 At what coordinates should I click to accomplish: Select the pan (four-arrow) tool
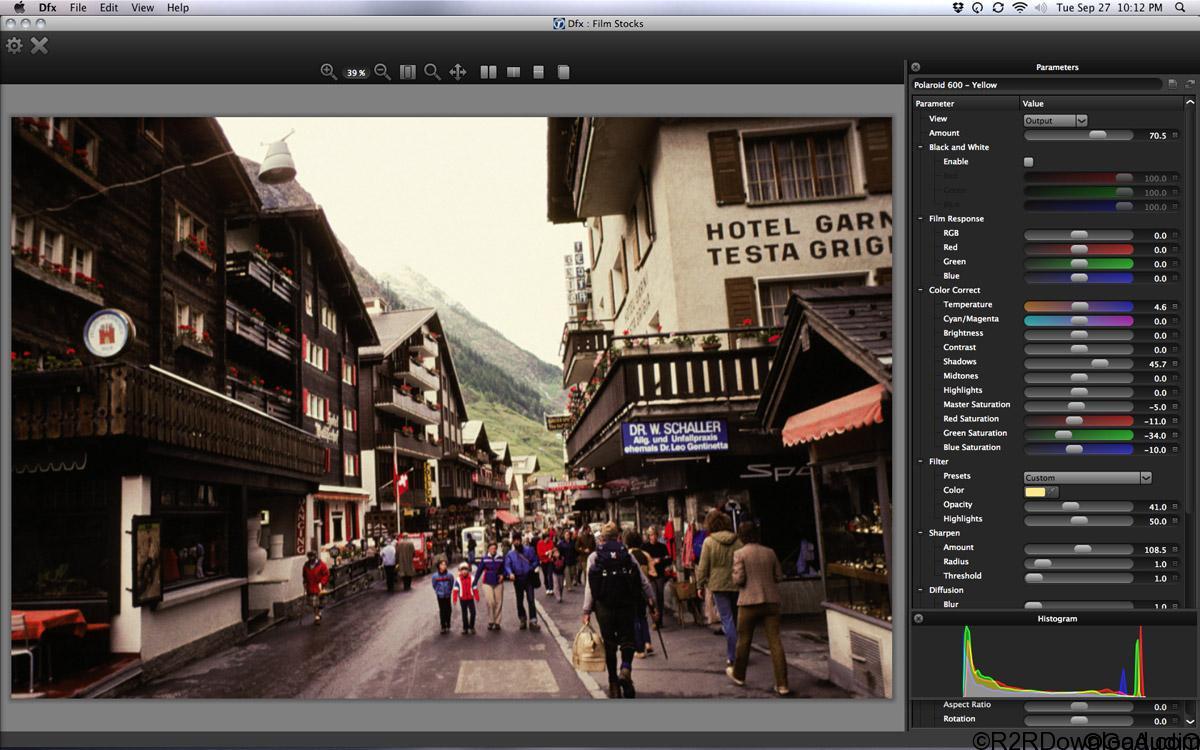(458, 72)
